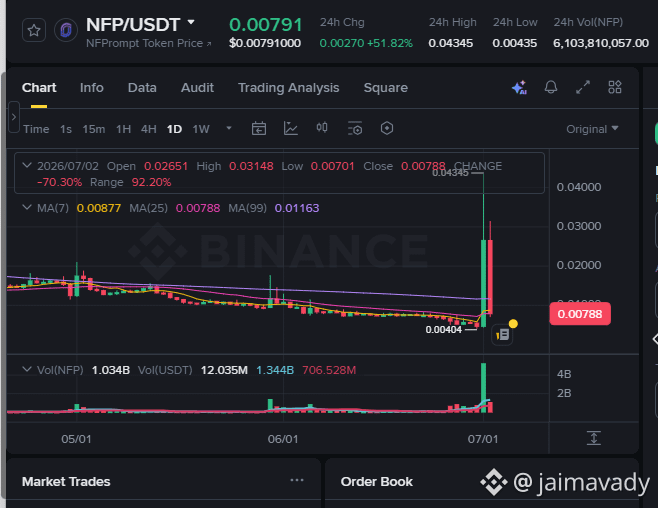The width and height of the screenshot is (658, 508).
Task: Click the 0.04345 high marker on chart
Action: coord(450,173)
